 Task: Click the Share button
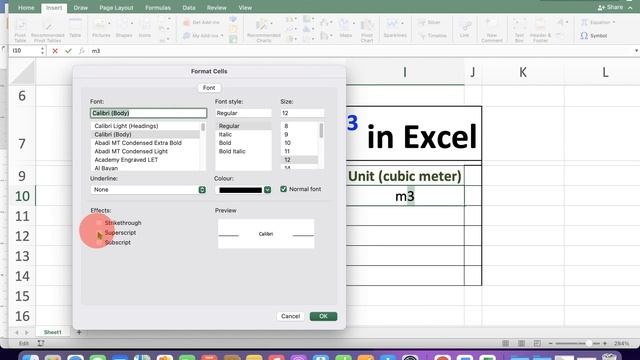(x=610, y=7)
